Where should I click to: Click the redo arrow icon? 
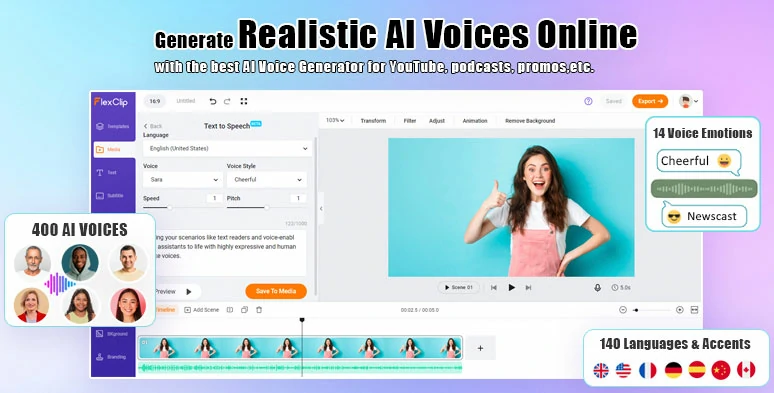point(227,101)
